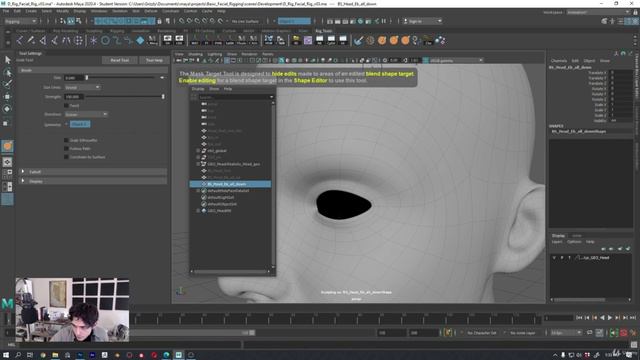Click the brush Size value field
The width and height of the screenshot is (640, 360).
coord(74,78)
